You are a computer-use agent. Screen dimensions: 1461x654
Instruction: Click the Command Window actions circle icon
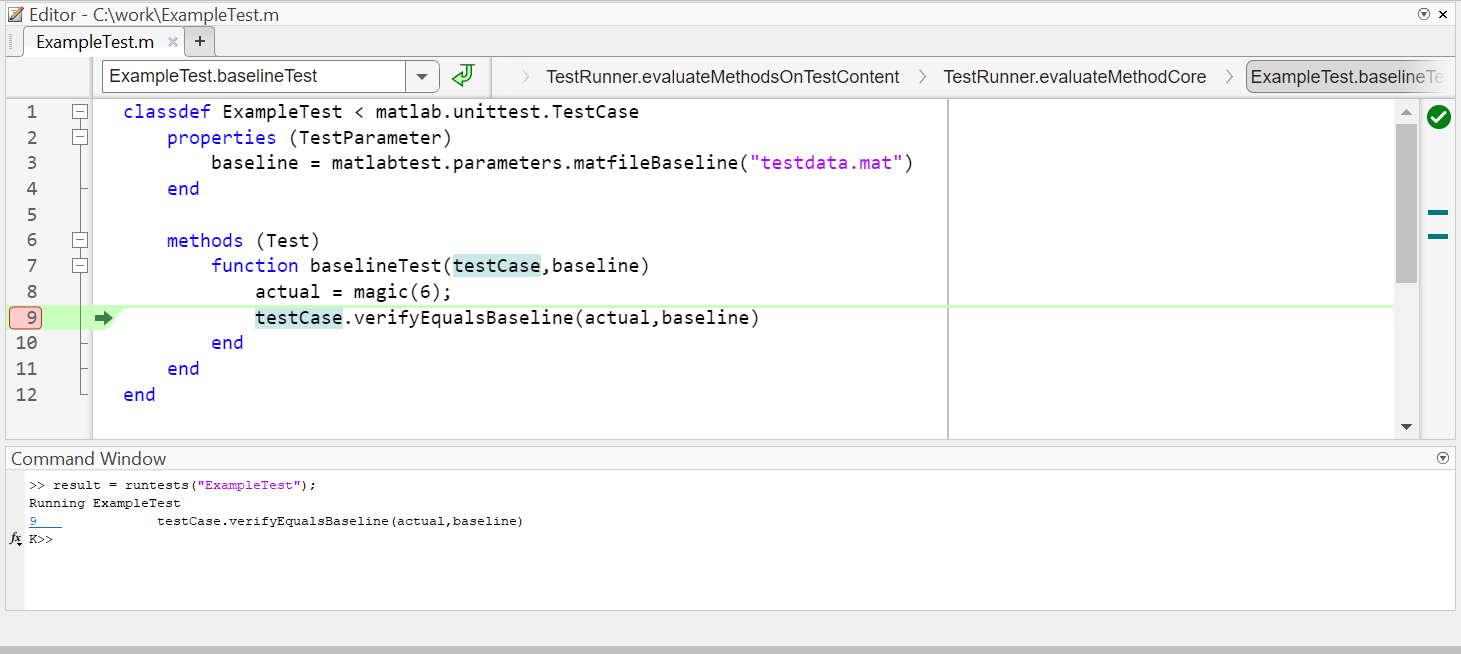point(1442,458)
